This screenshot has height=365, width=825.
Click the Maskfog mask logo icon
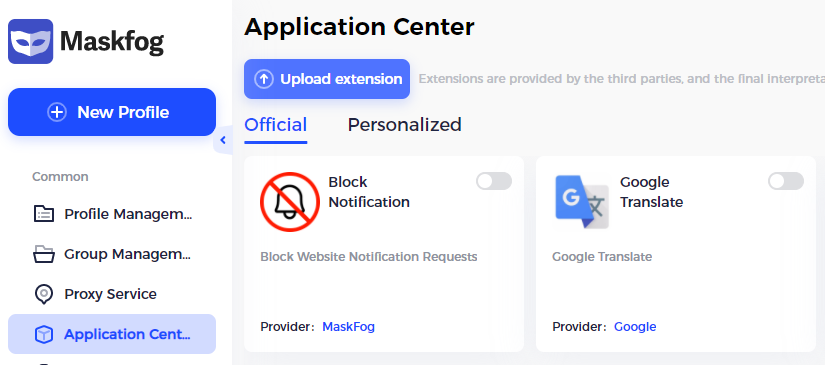point(31,42)
